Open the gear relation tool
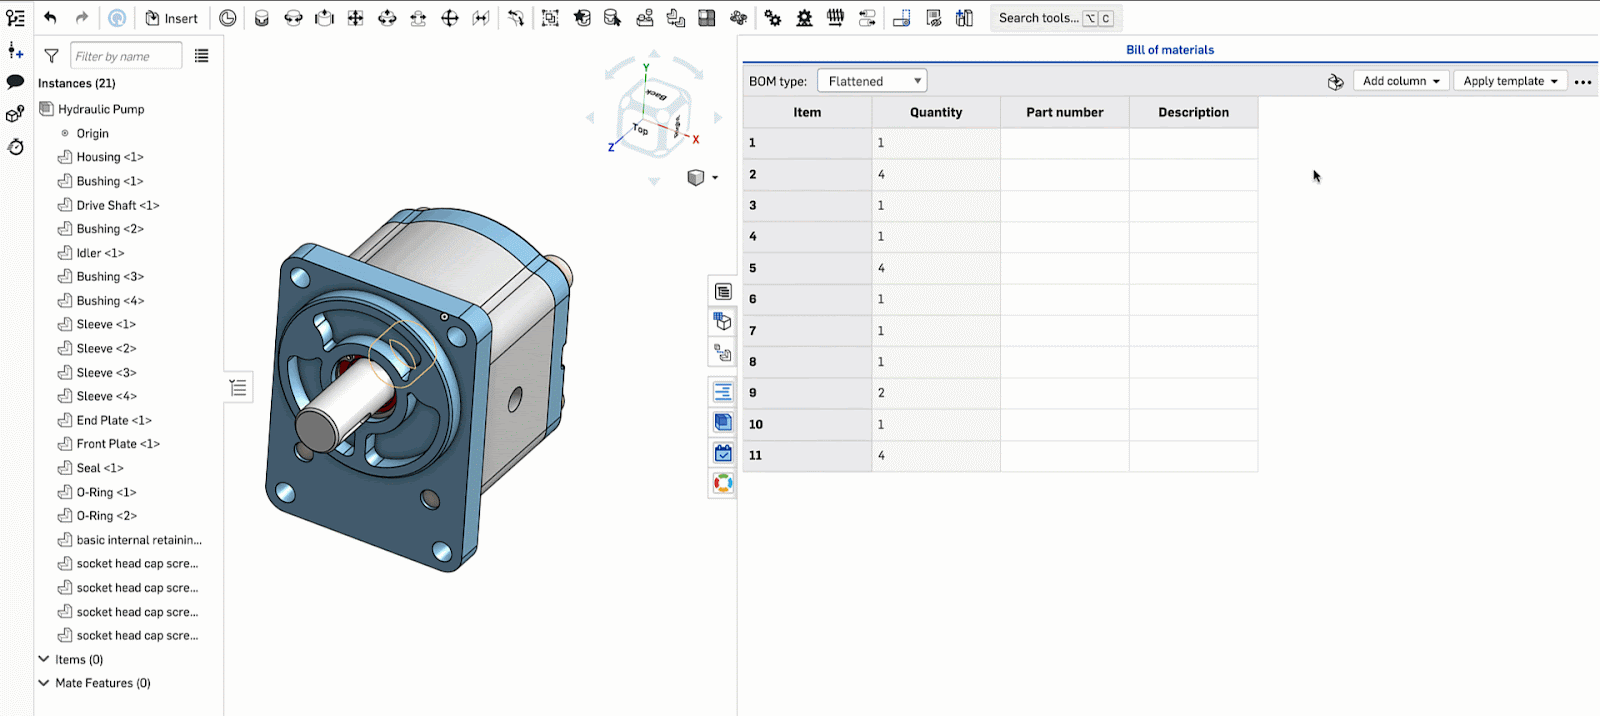1600x716 pixels. point(773,18)
